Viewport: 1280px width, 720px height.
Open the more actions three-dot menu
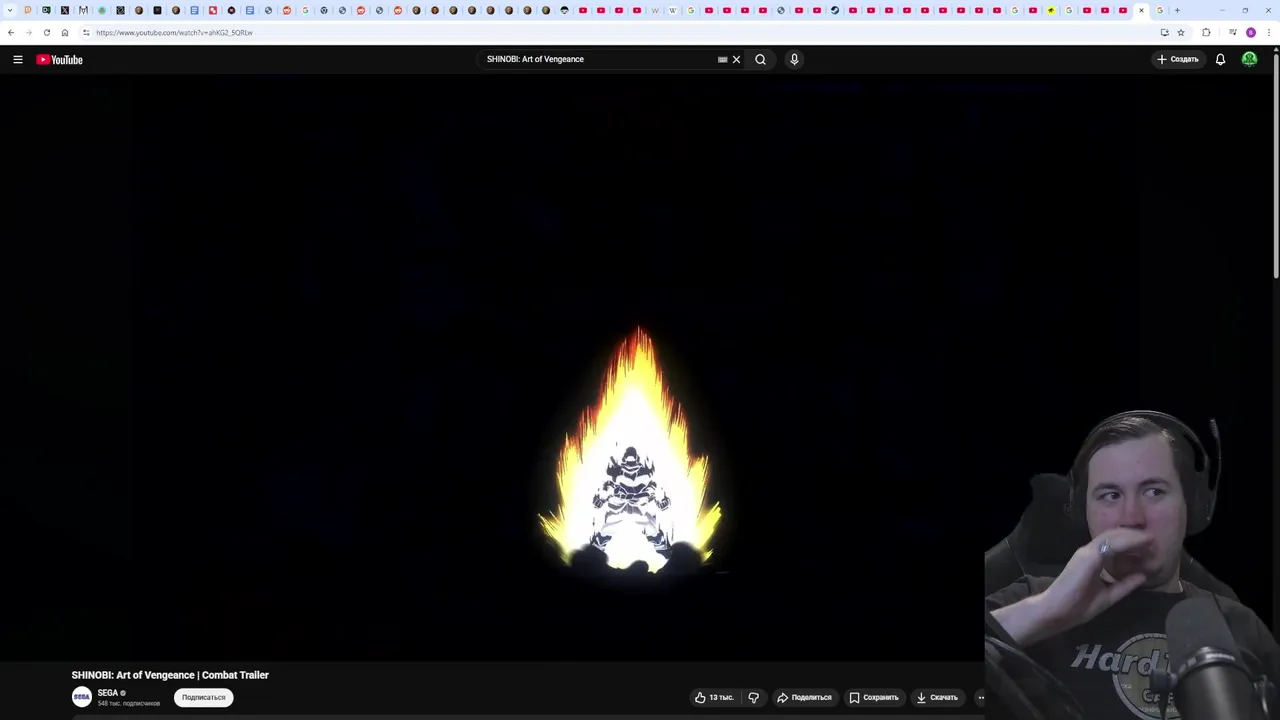point(981,697)
